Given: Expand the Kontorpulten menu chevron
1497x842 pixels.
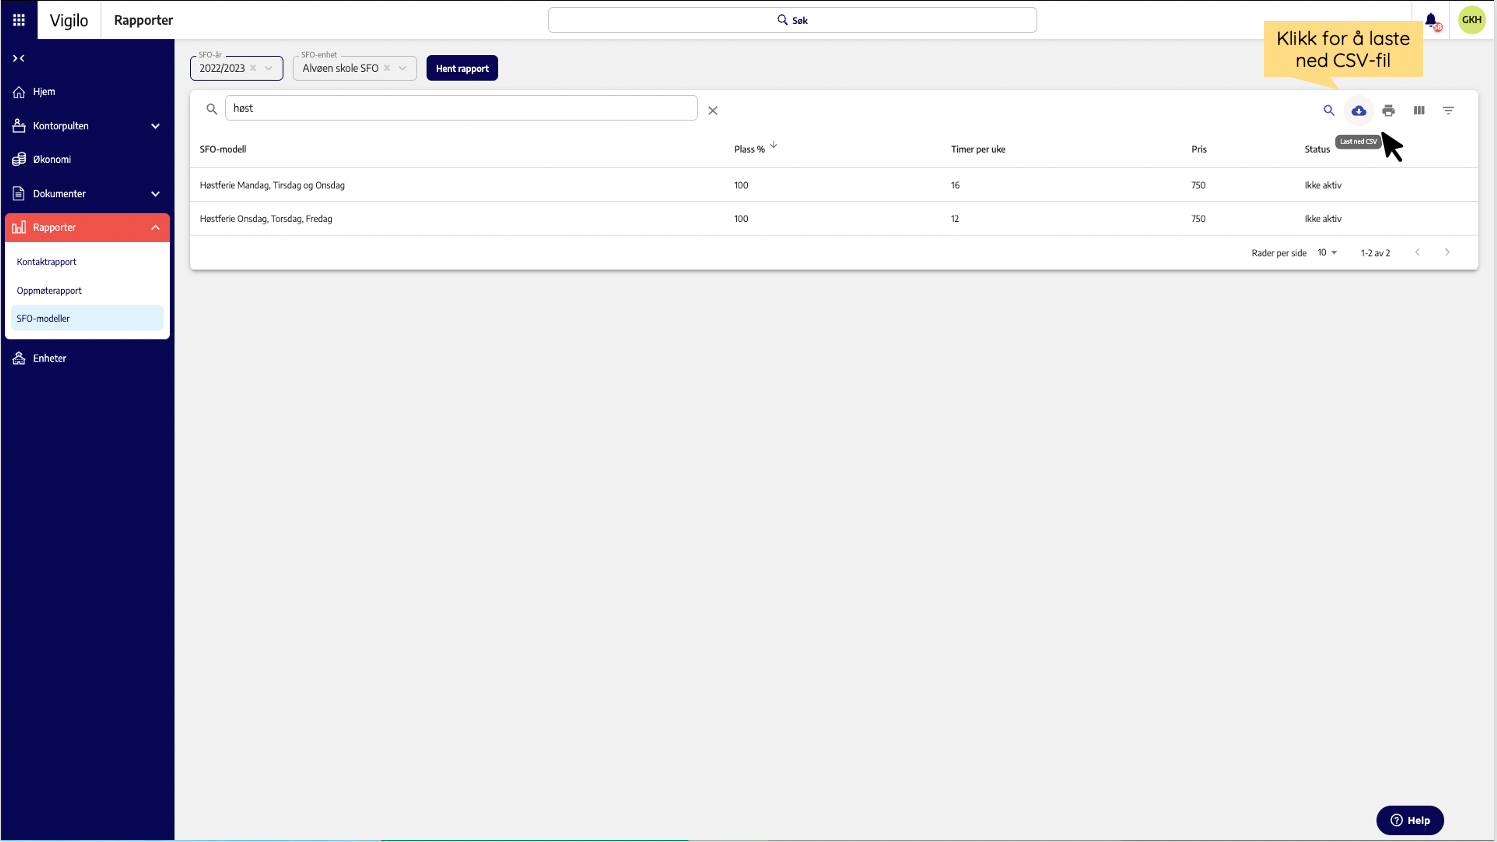Looking at the screenshot, I should click(x=155, y=126).
